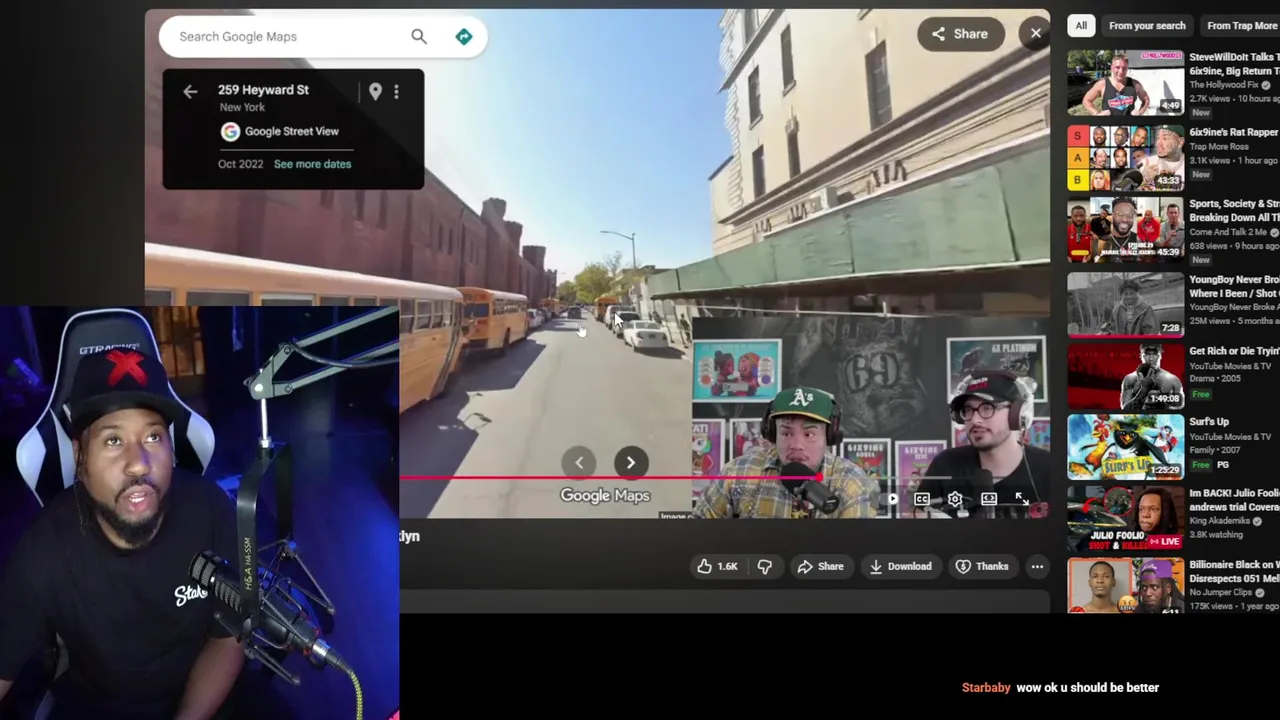Open Sports, Society video thumbnail

1125,230
